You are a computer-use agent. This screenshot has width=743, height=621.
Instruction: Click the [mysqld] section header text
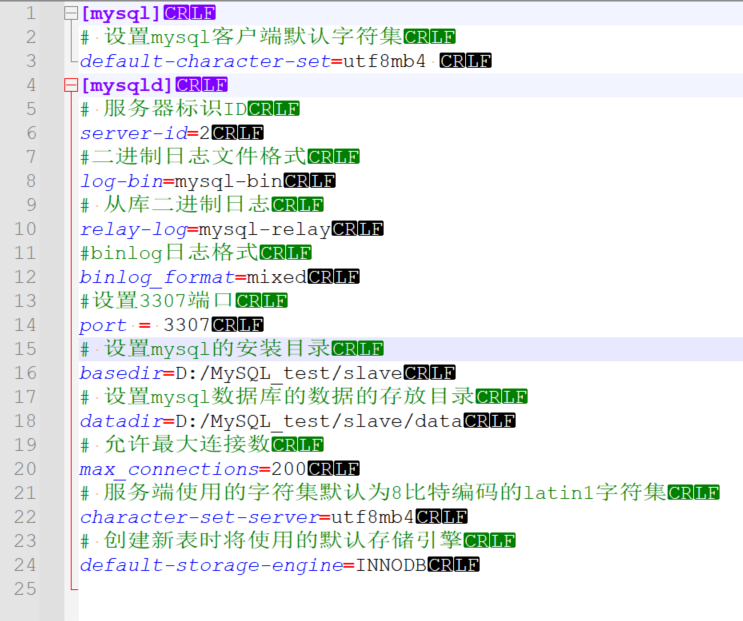[x=127, y=85]
